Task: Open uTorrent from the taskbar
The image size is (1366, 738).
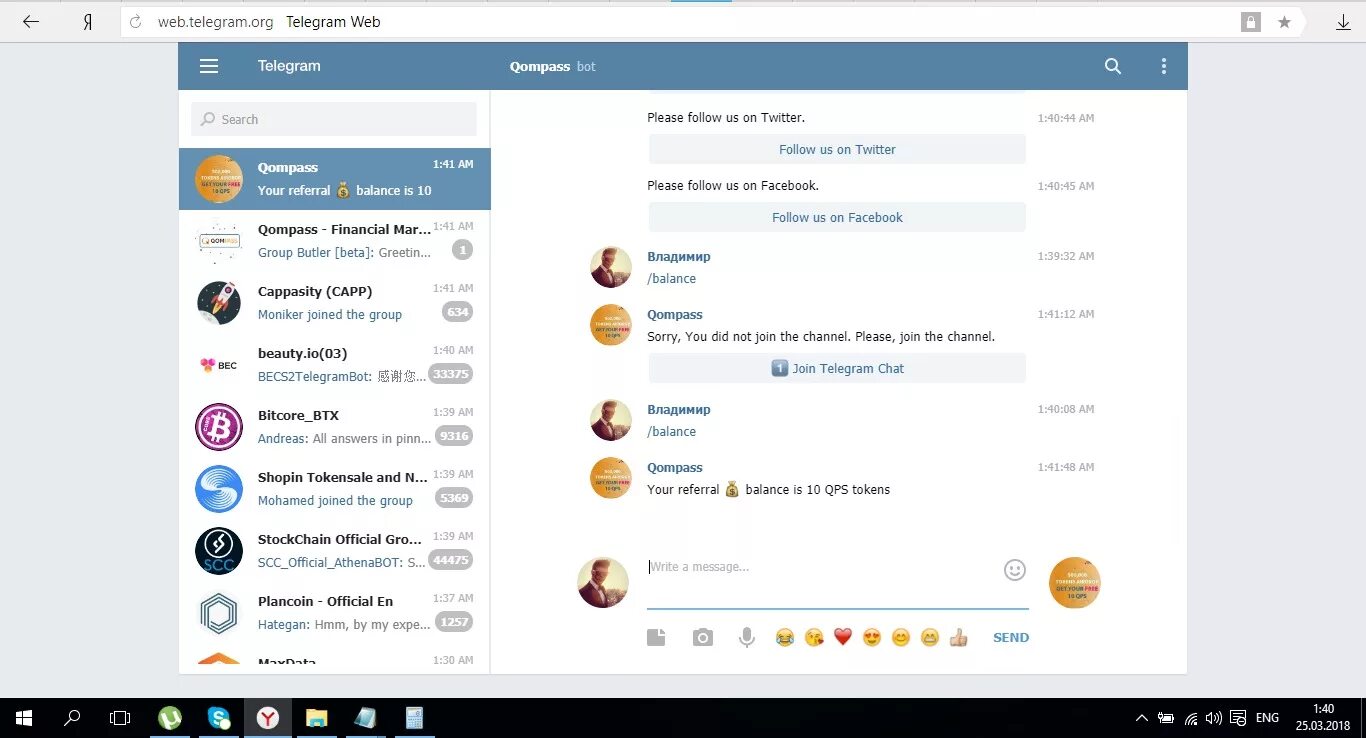Action: 170,718
